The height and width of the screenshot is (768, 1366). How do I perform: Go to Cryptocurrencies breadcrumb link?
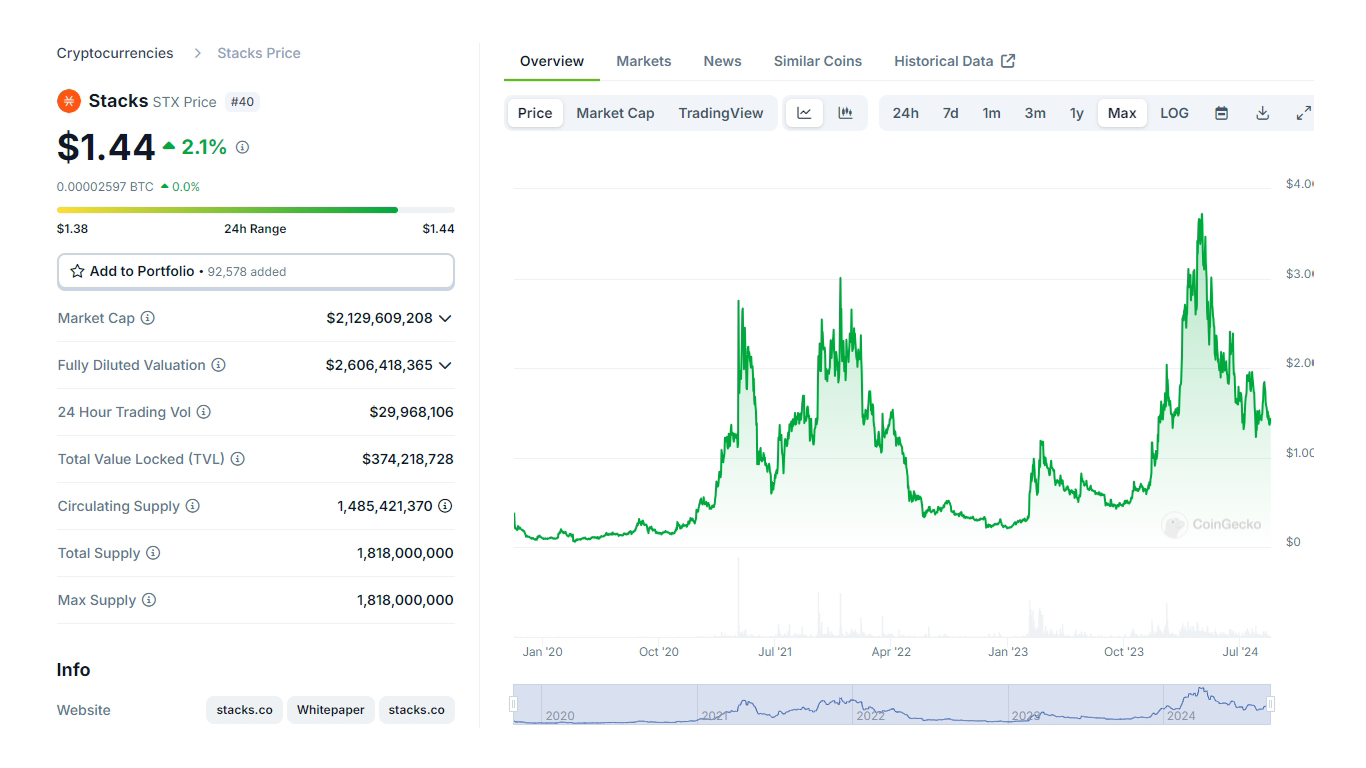click(x=115, y=53)
